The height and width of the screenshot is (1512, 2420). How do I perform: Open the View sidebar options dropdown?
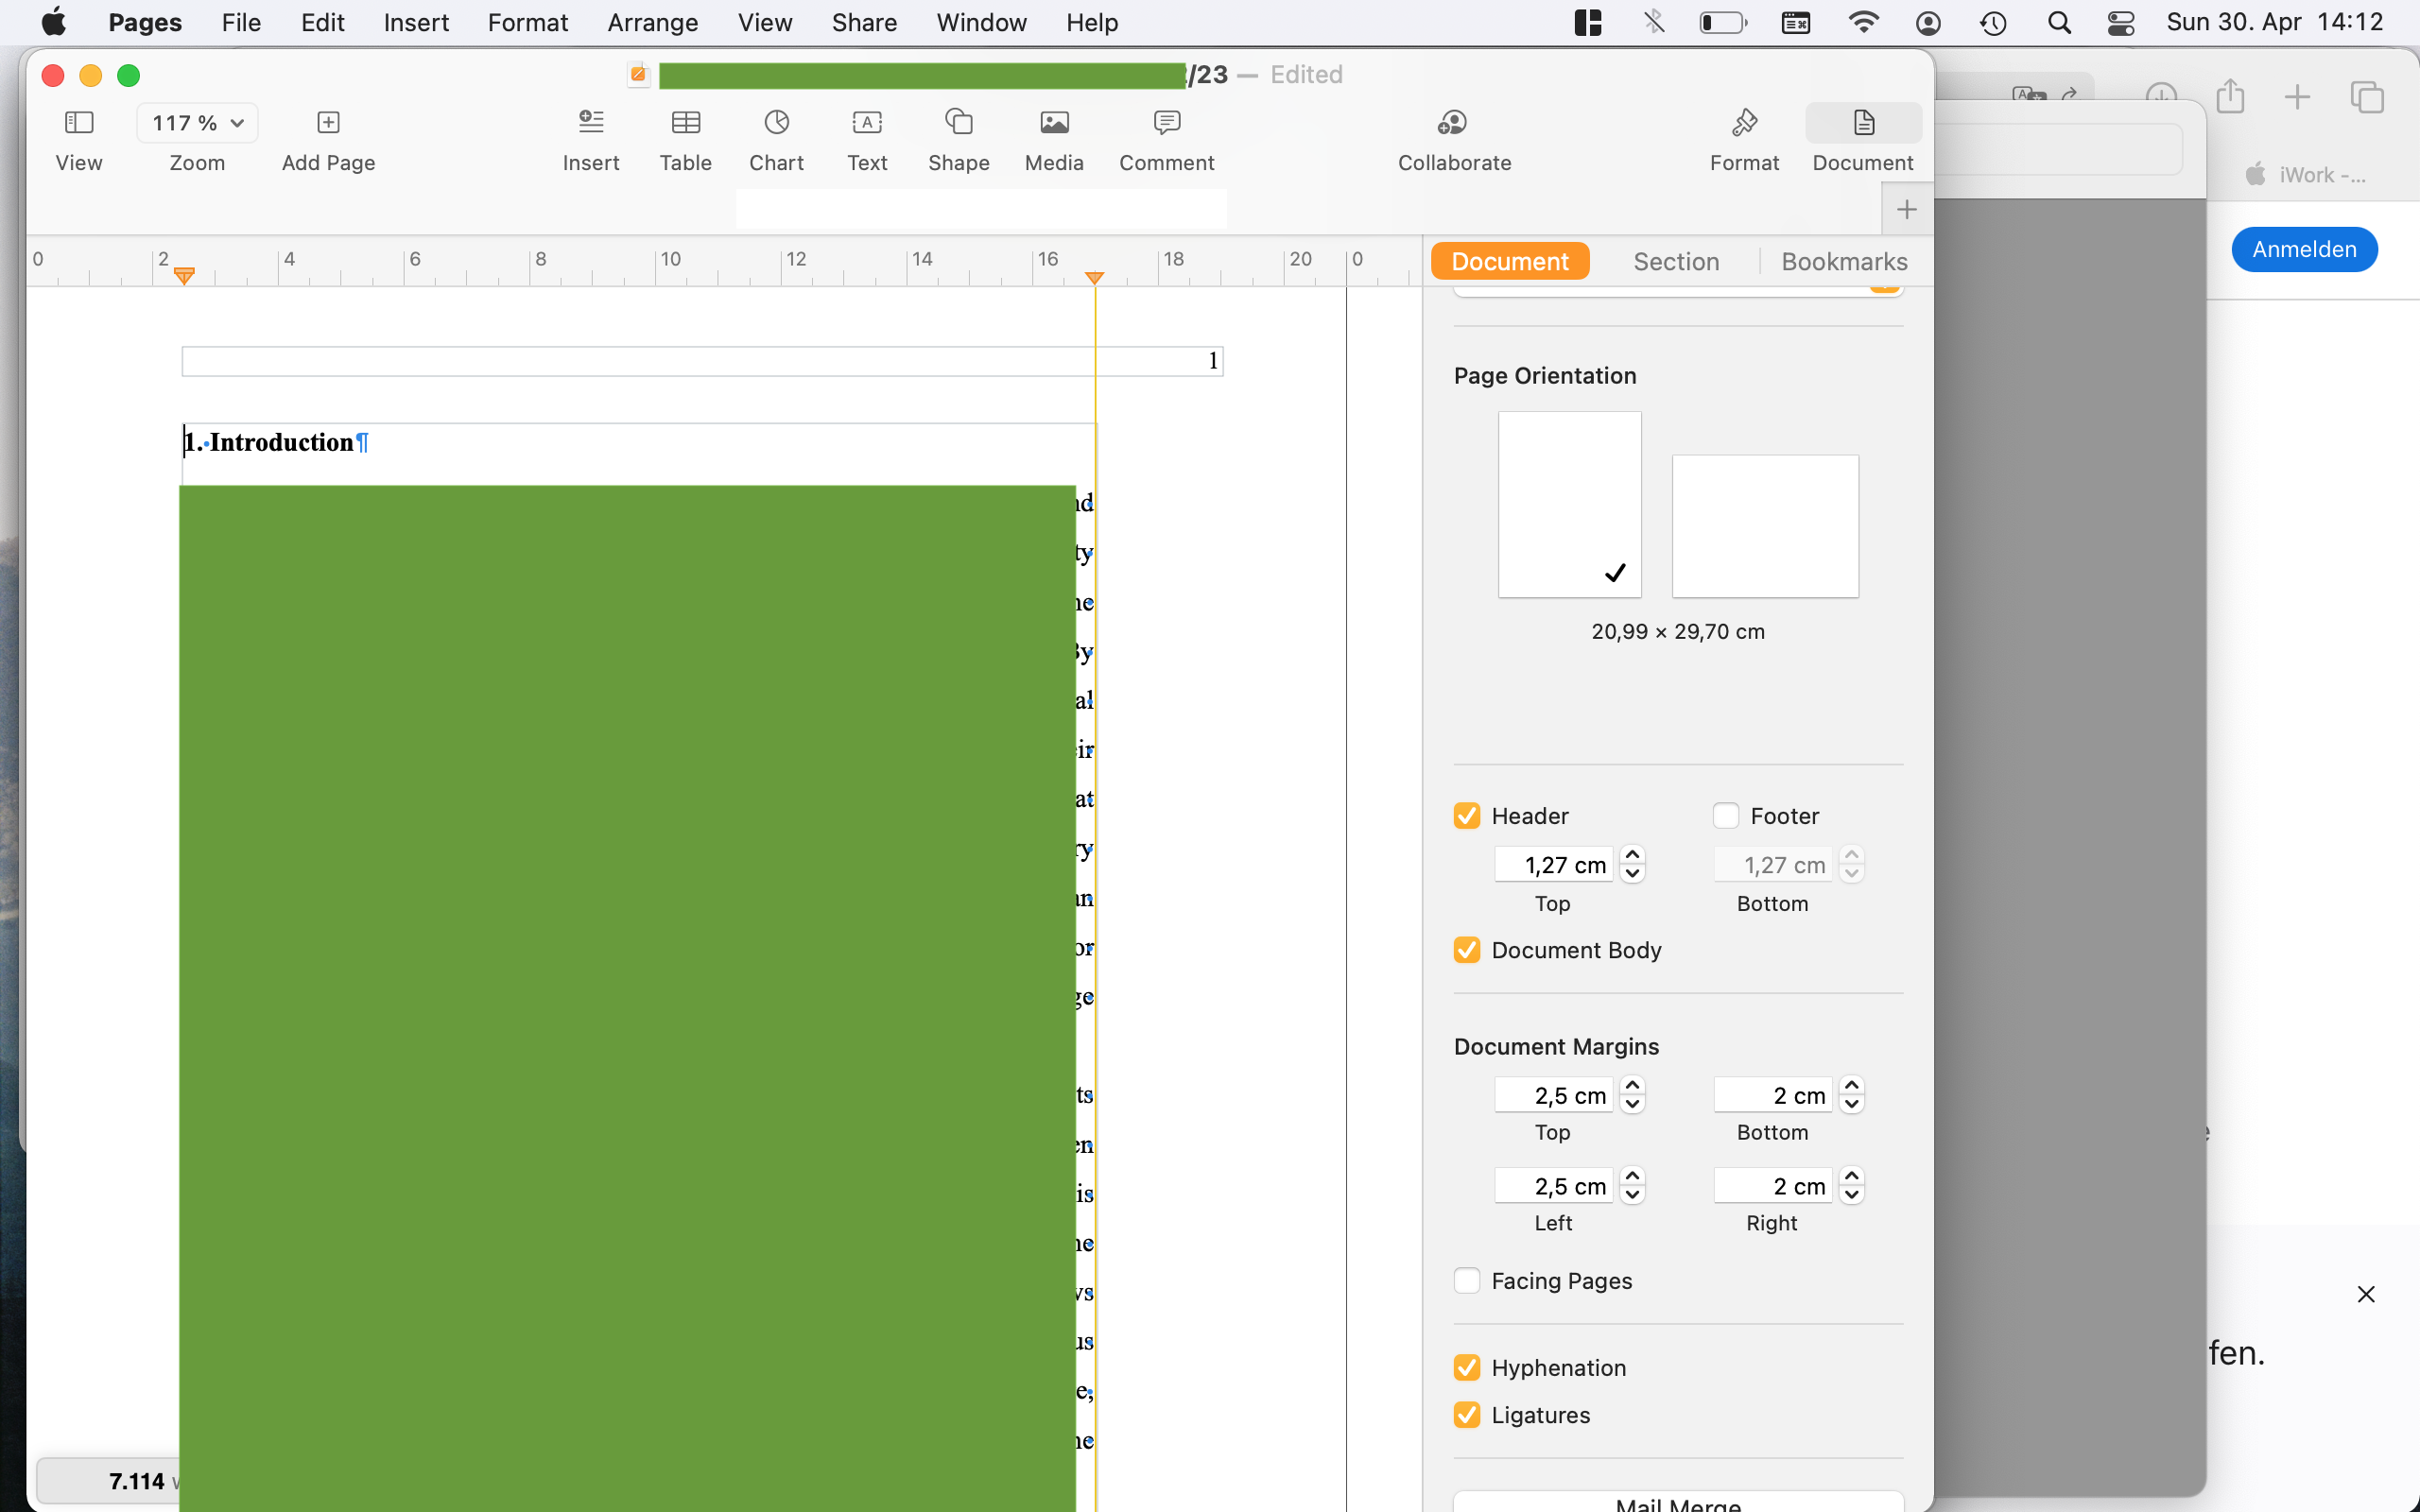[x=79, y=123]
